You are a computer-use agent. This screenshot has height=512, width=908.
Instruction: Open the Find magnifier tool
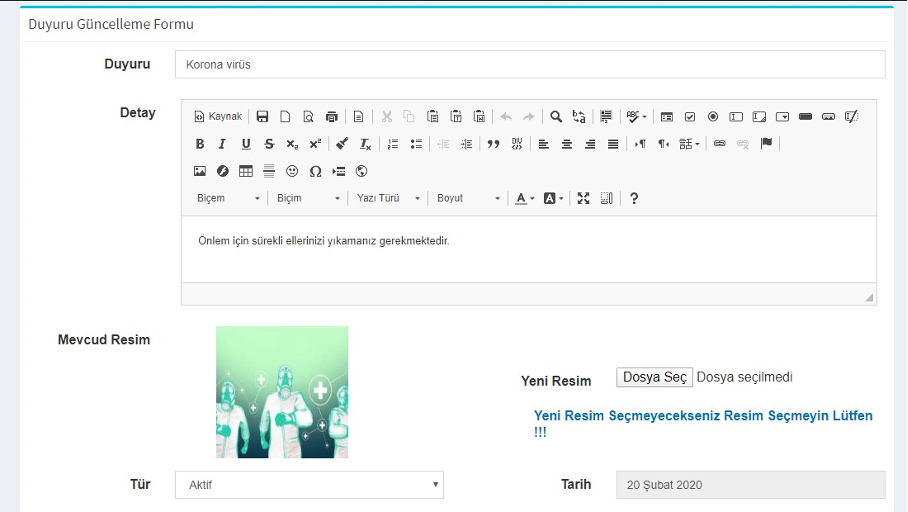point(556,116)
